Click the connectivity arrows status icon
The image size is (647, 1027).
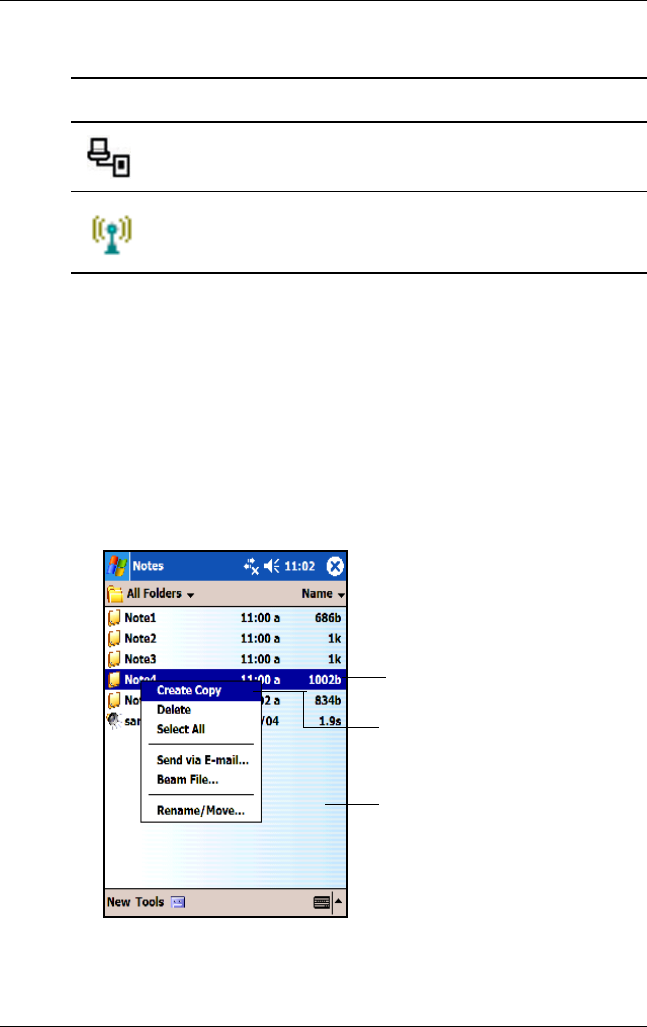click(251, 567)
